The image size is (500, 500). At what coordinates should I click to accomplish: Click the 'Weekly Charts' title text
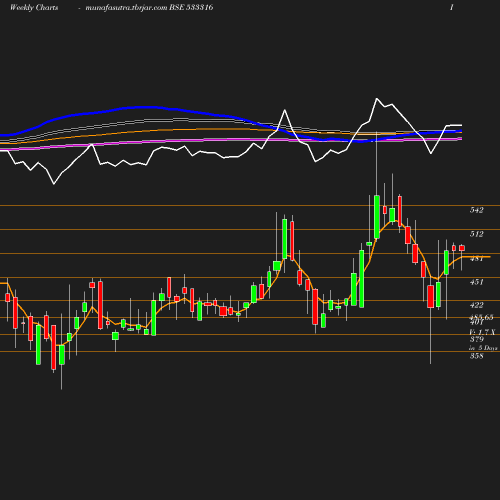(34, 8)
